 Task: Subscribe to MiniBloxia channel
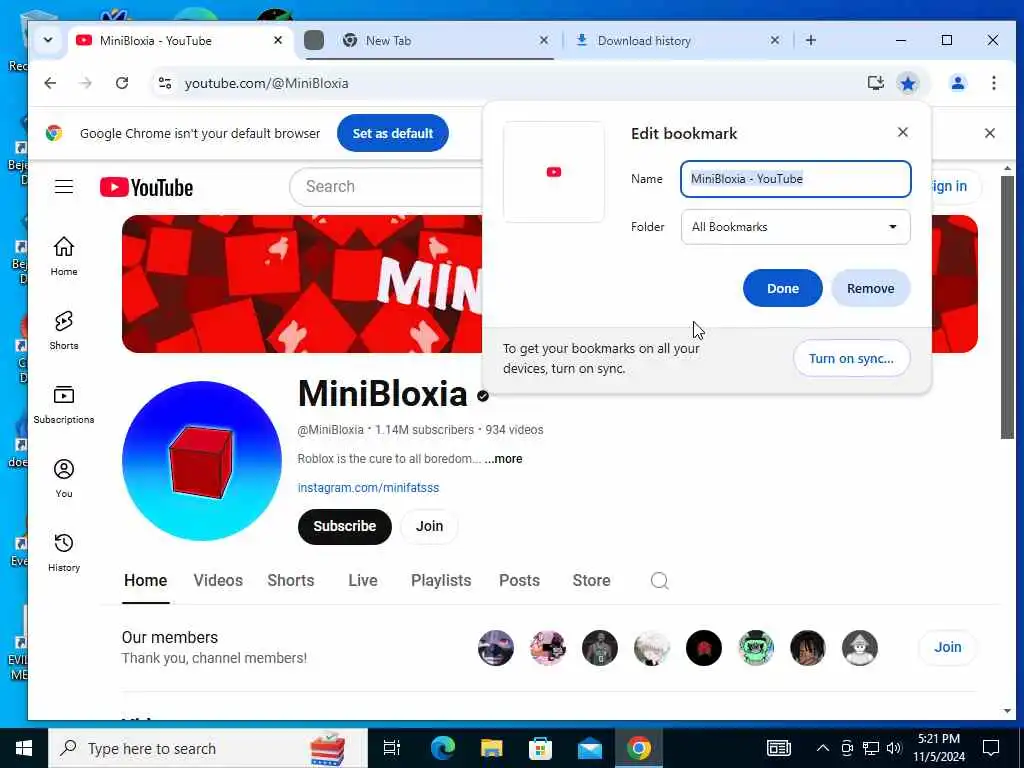(345, 526)
